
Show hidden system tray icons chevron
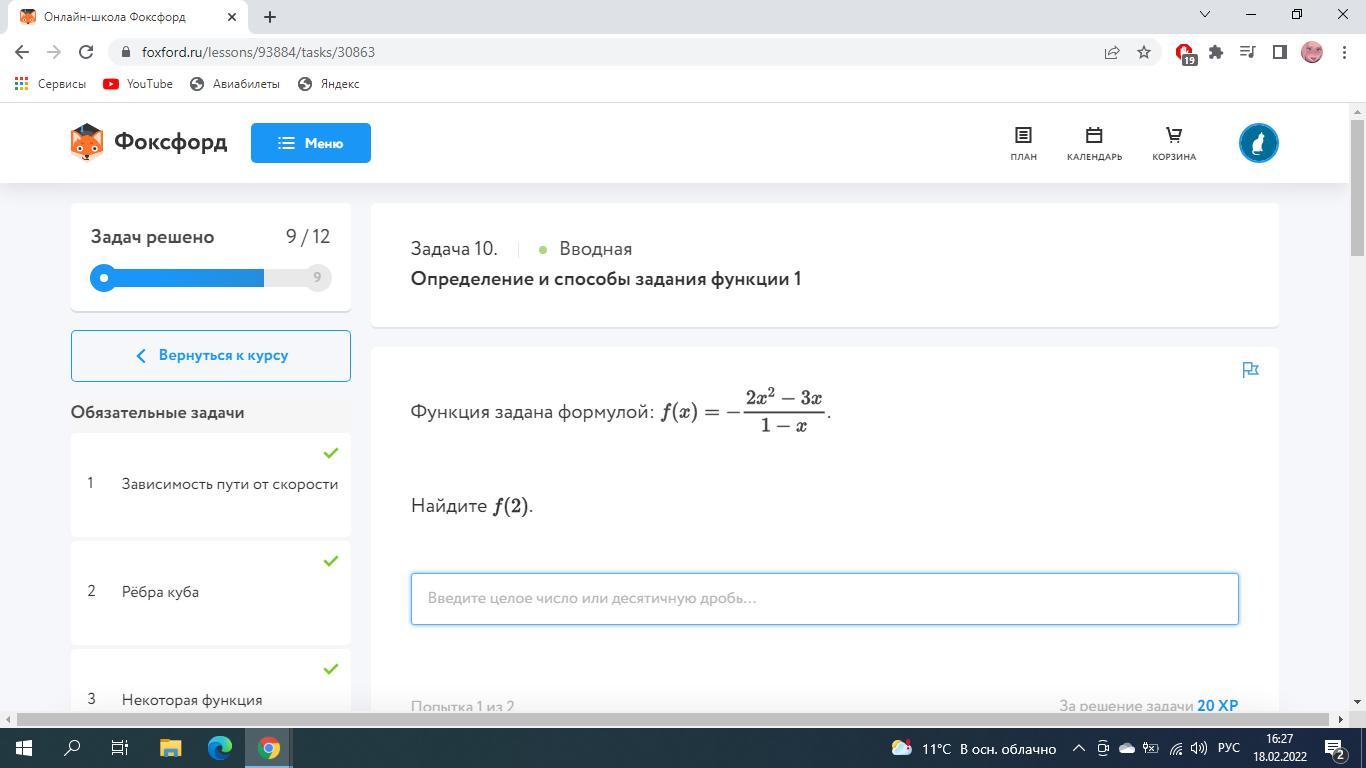1078,748
